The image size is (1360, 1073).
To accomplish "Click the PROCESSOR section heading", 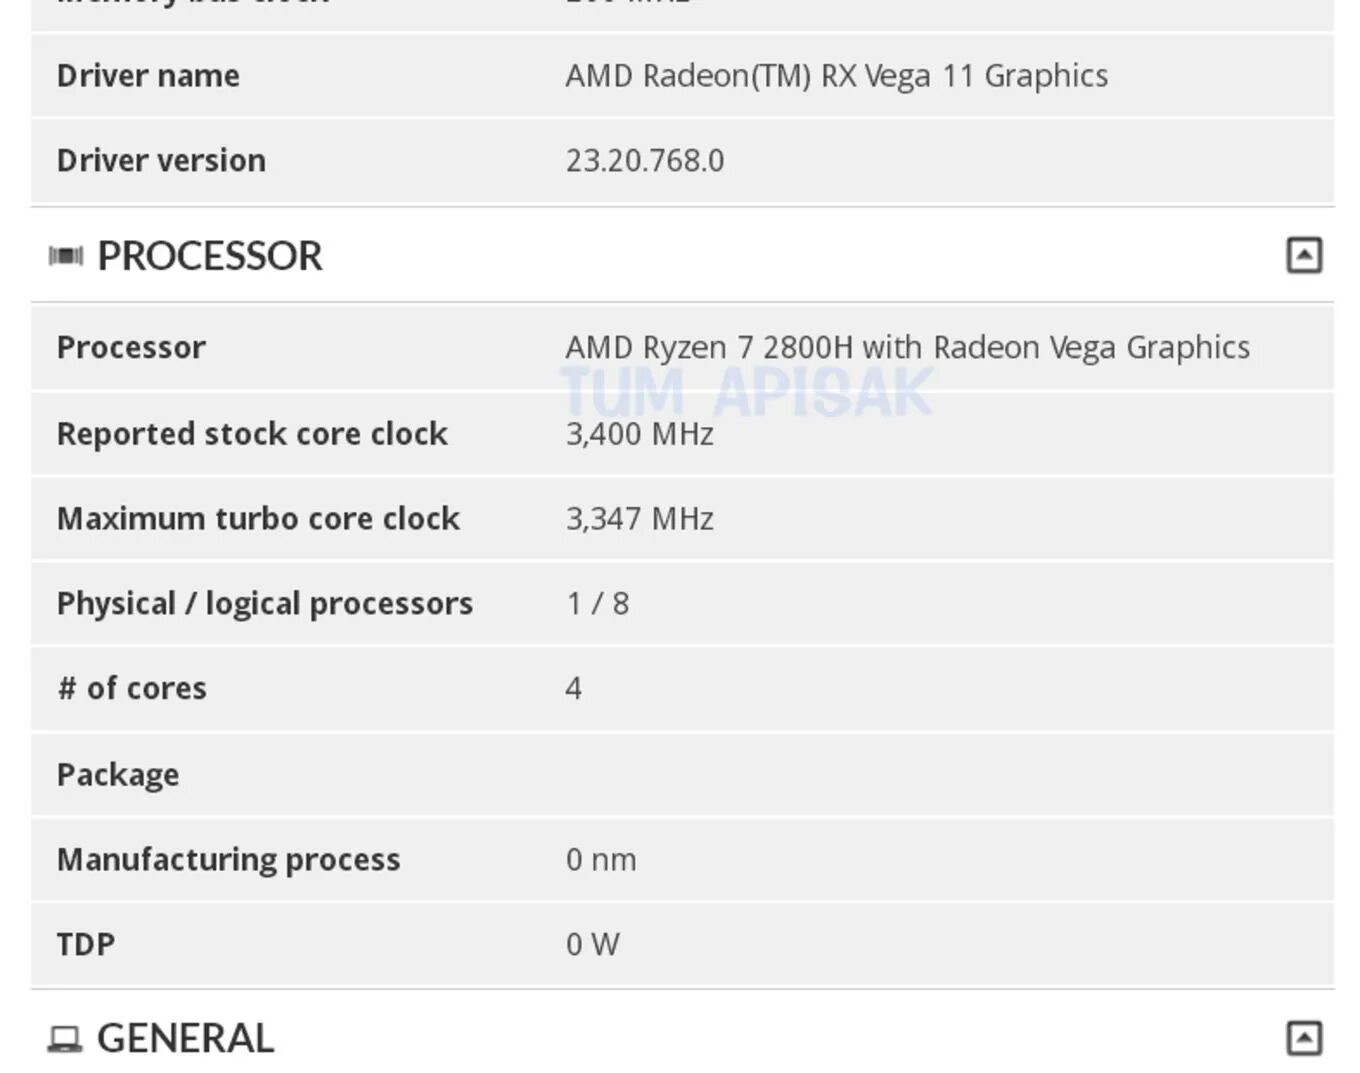I will pos(210,256).
